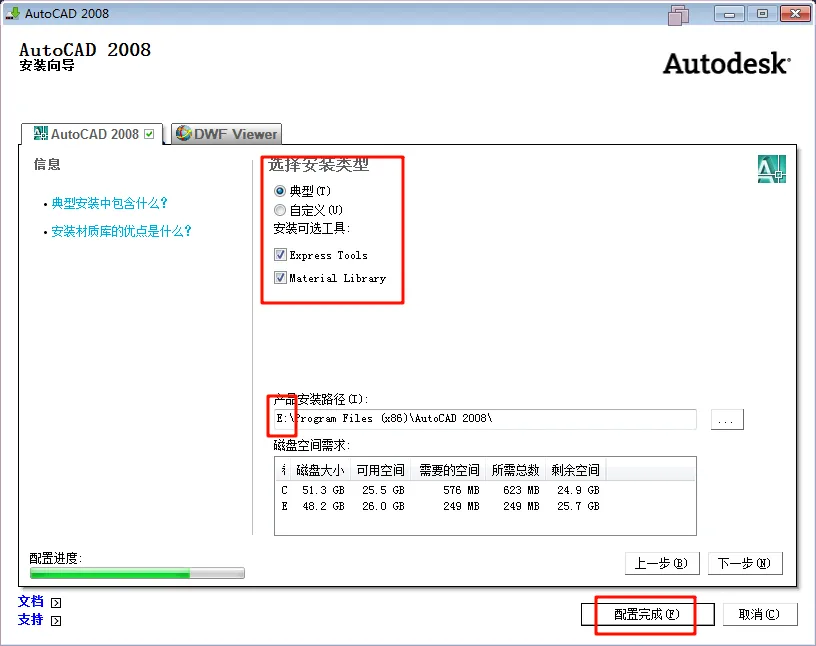Browse for install path with the ... button
816x646 pixels.
point(727,420)
